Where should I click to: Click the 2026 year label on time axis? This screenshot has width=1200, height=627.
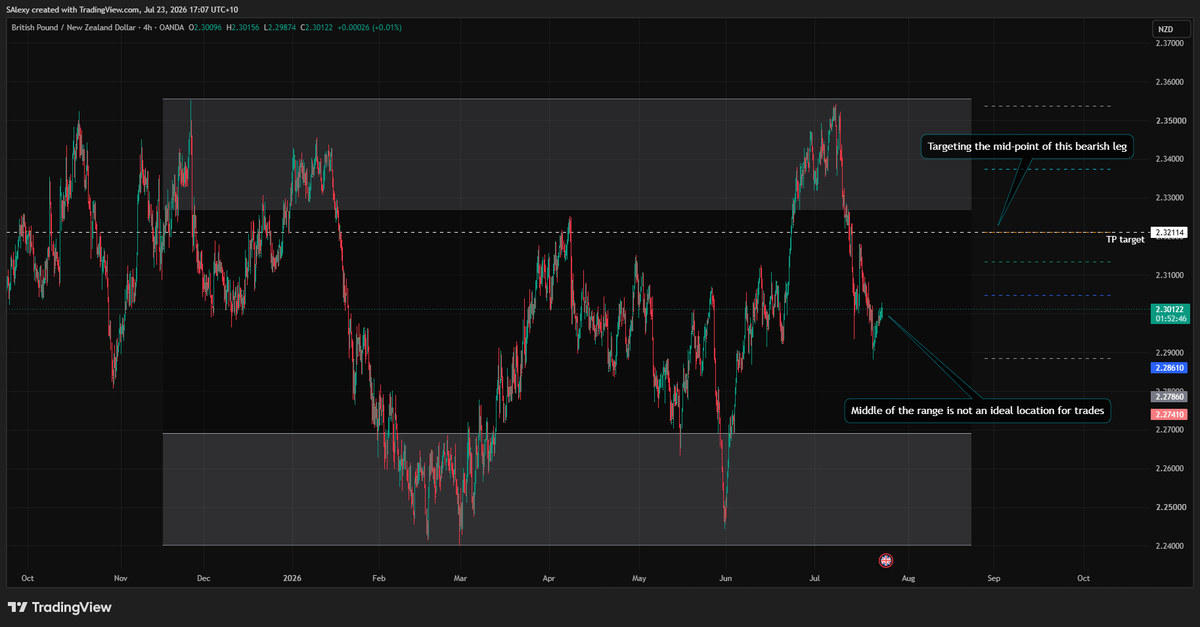pos(292,578)
